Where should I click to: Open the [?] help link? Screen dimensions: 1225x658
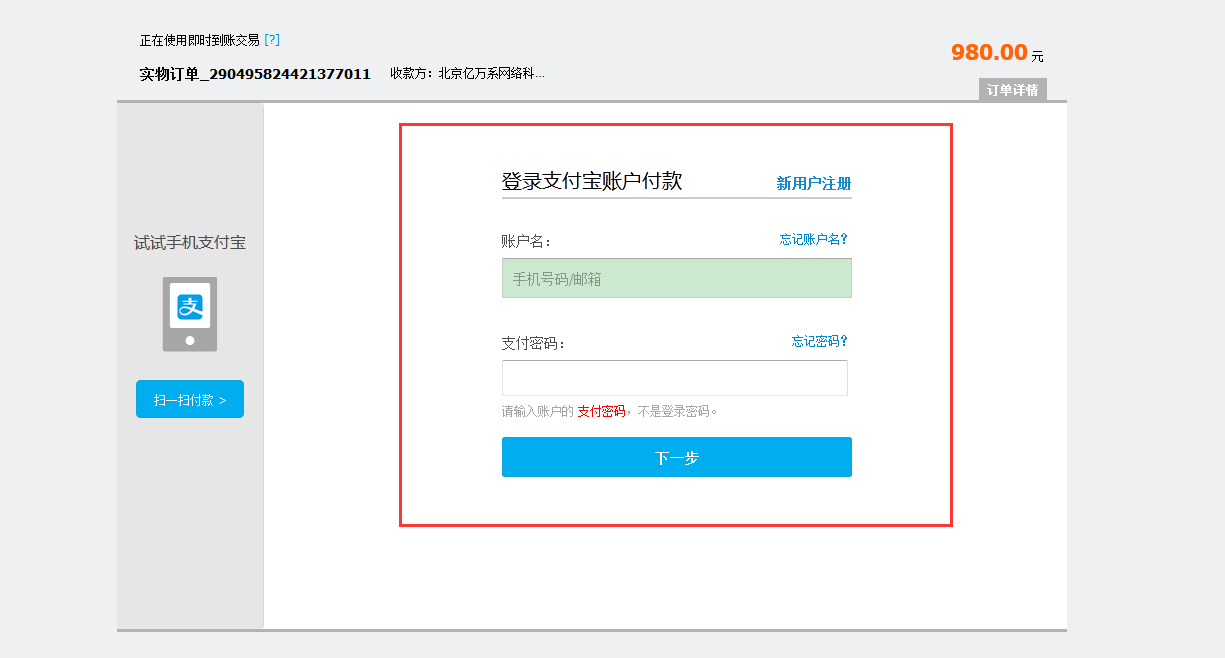tap(272, 40)
